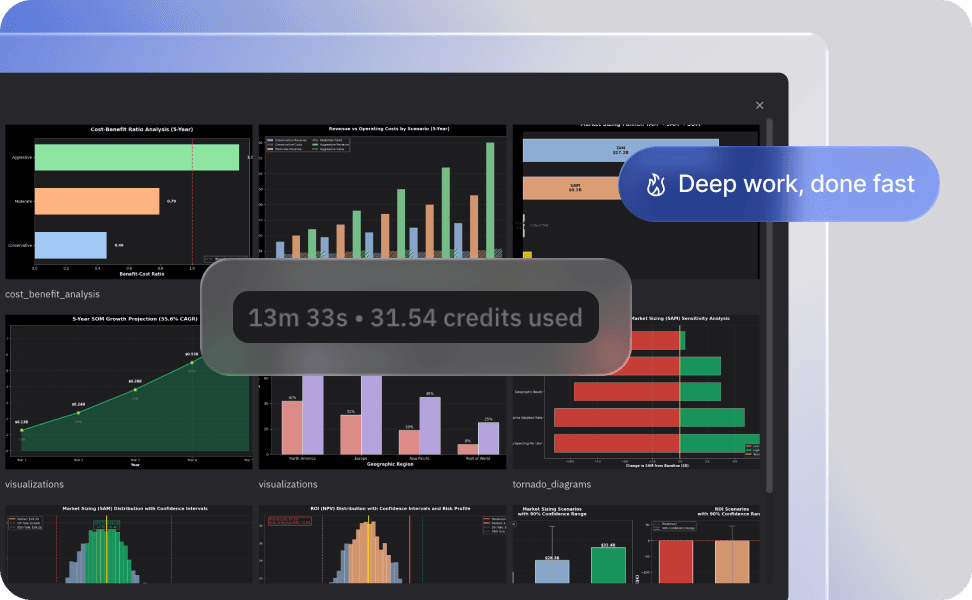
Task: Click the "13m 33s • 31.54 credits used" pill
Action: coord(415,318)
